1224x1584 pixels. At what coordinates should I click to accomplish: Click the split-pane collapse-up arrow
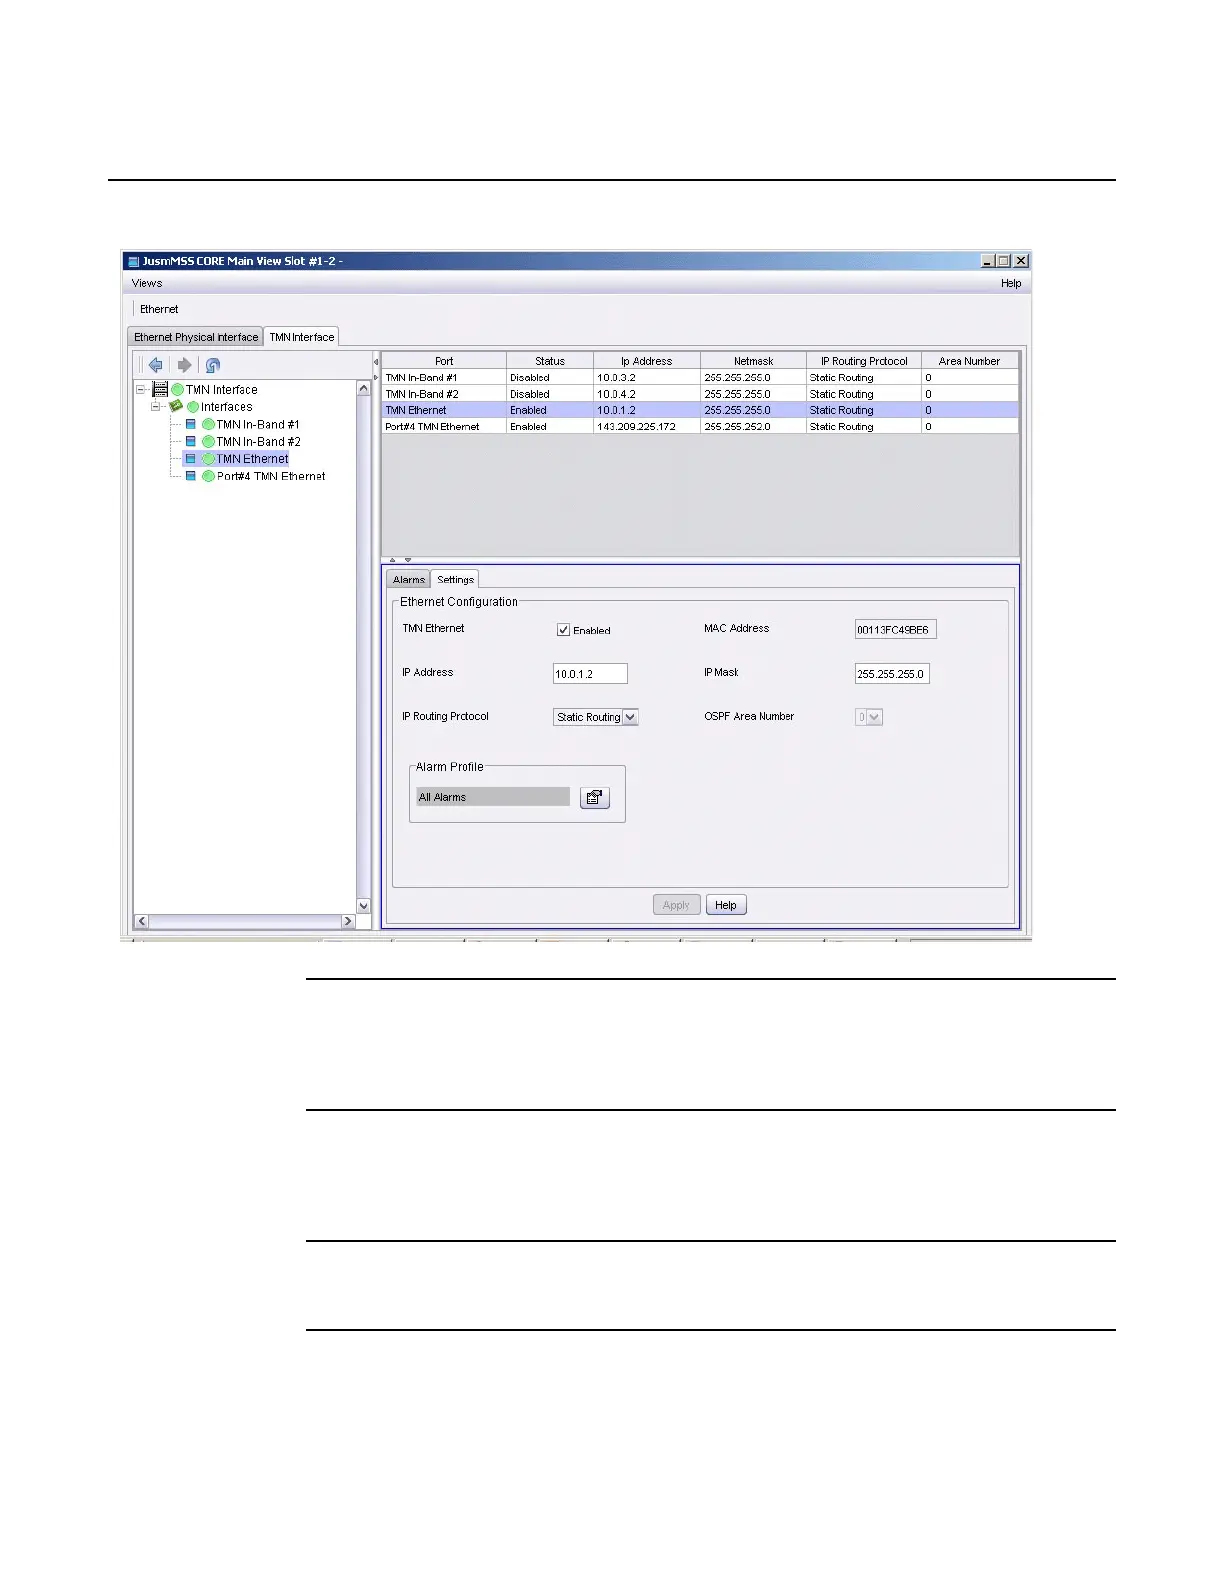point(393,560)
